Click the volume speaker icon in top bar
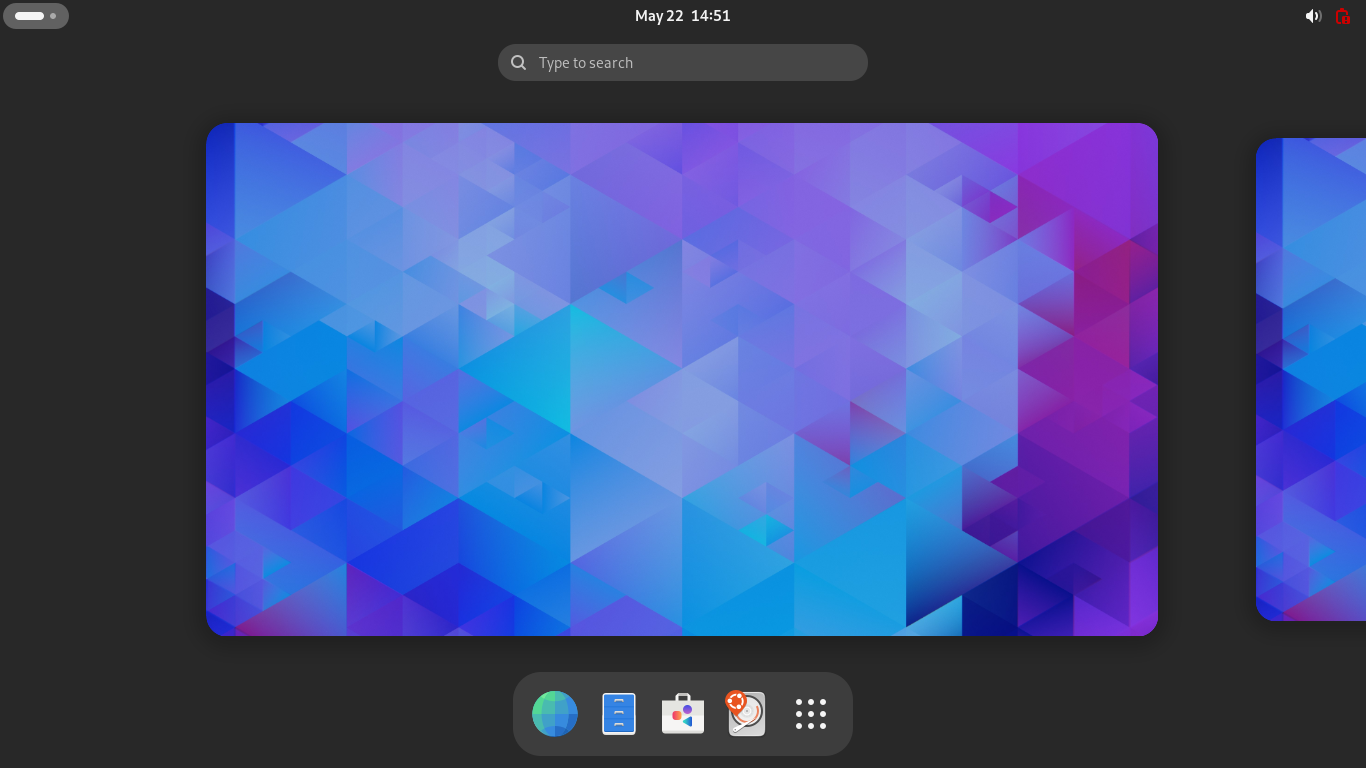1366x768 pixels. pos(1313,16)
